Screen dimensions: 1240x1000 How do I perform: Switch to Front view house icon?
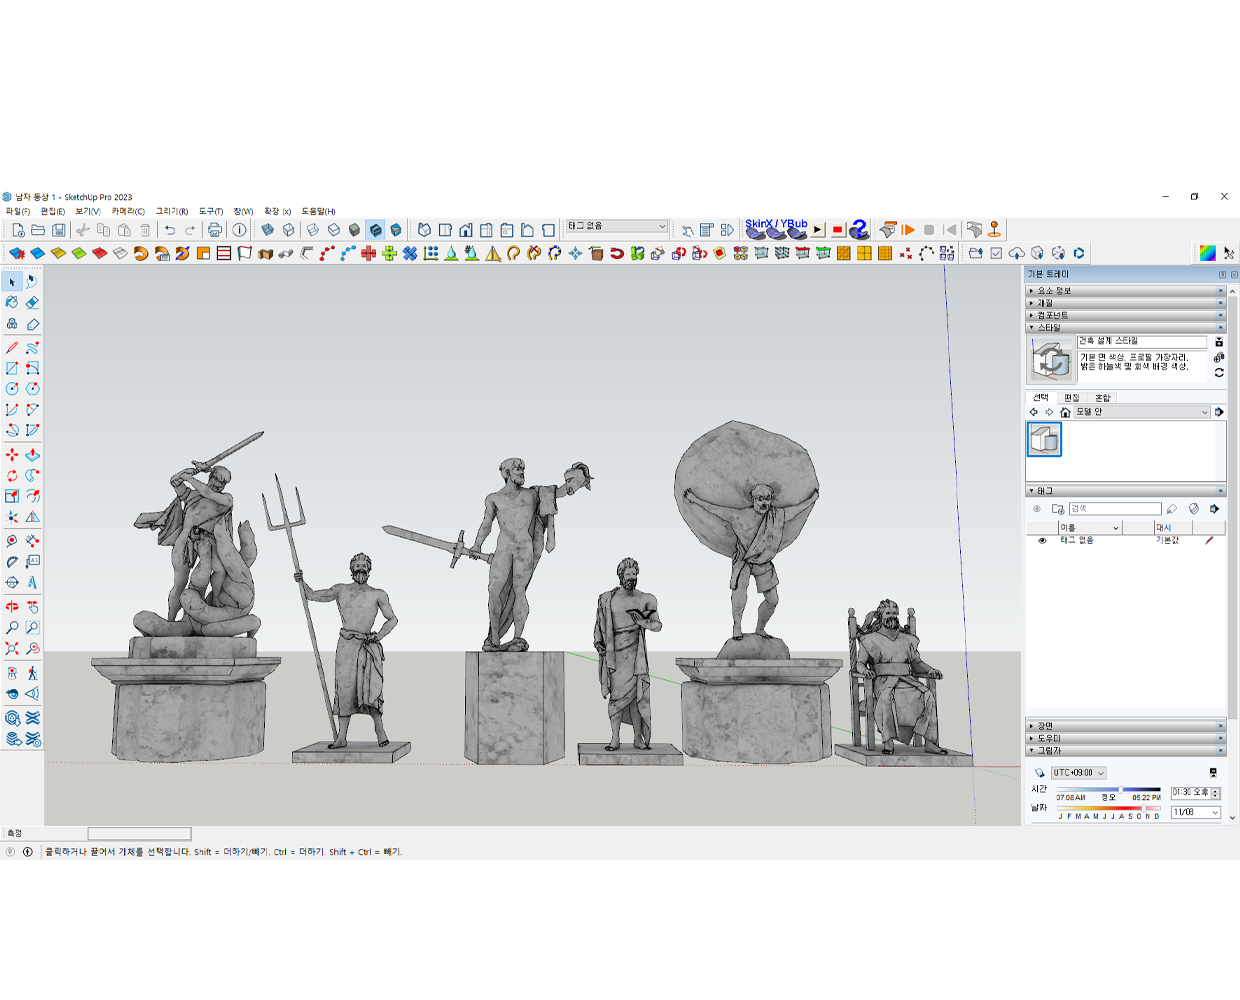click(x=466, y=230)
